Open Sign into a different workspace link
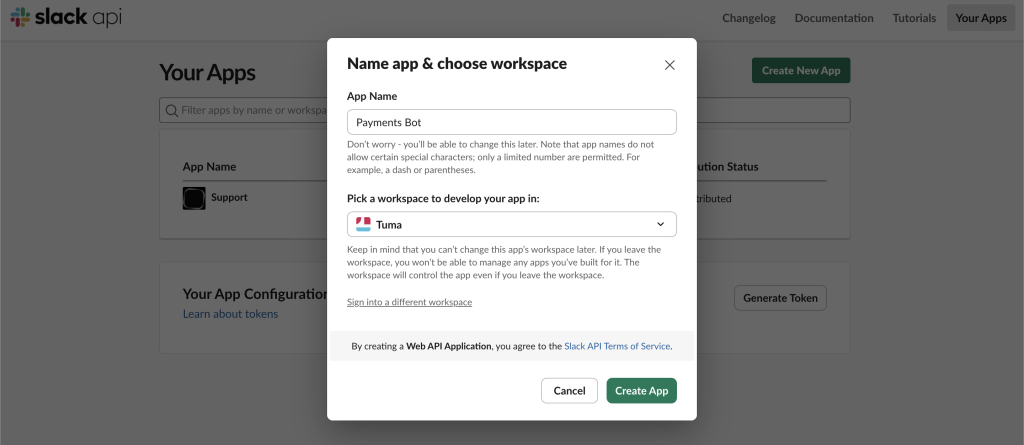1024x445 pixels. (x=409, y=302)
